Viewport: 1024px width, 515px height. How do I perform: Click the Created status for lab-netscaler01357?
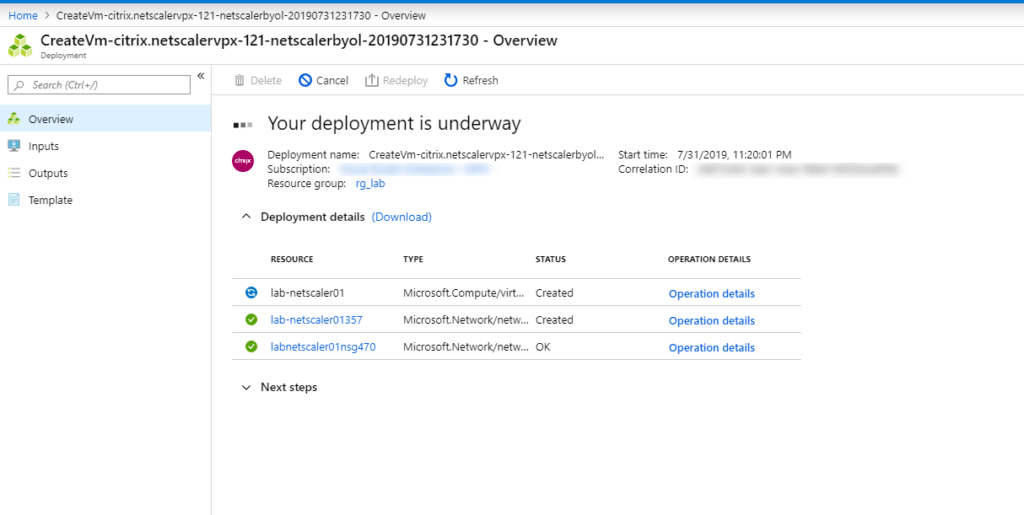pos(554,320)
